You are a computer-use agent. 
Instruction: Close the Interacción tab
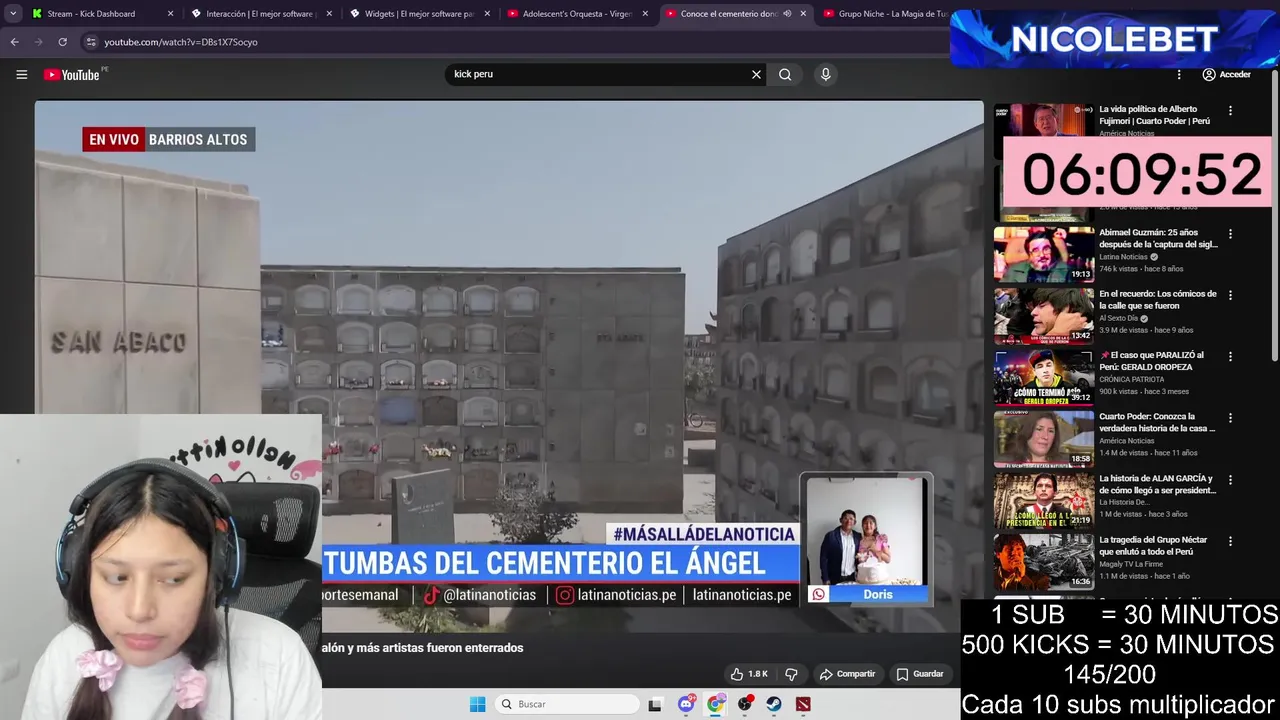(329, 14)
